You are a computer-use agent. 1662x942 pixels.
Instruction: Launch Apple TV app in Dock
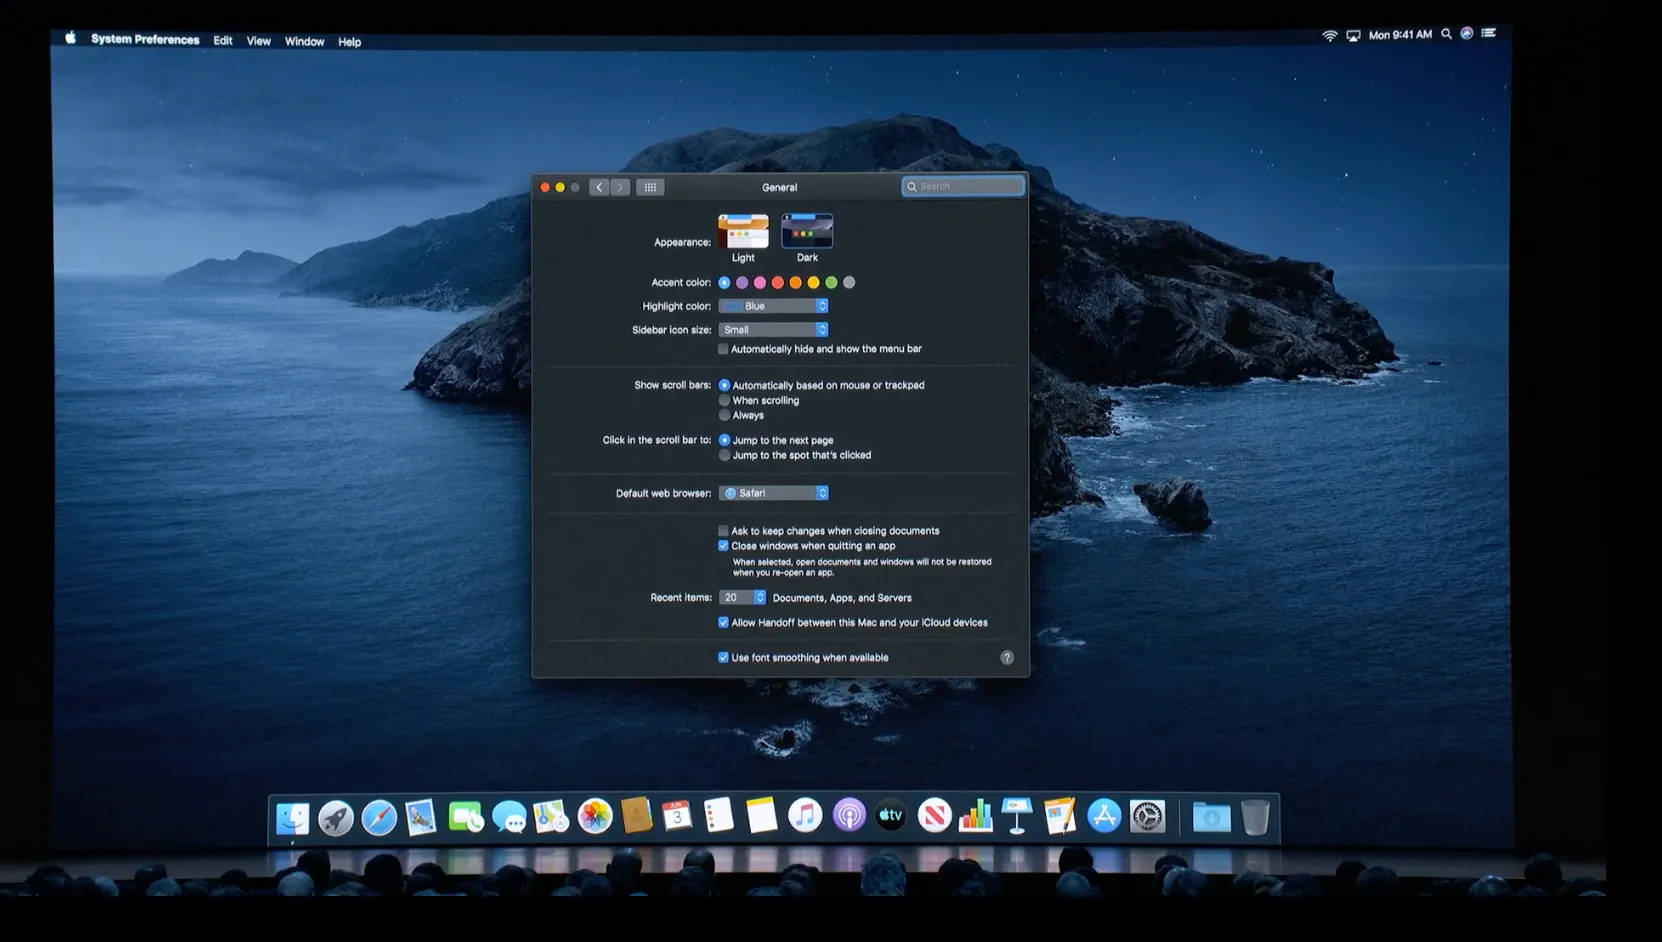[x=891, y=816]
